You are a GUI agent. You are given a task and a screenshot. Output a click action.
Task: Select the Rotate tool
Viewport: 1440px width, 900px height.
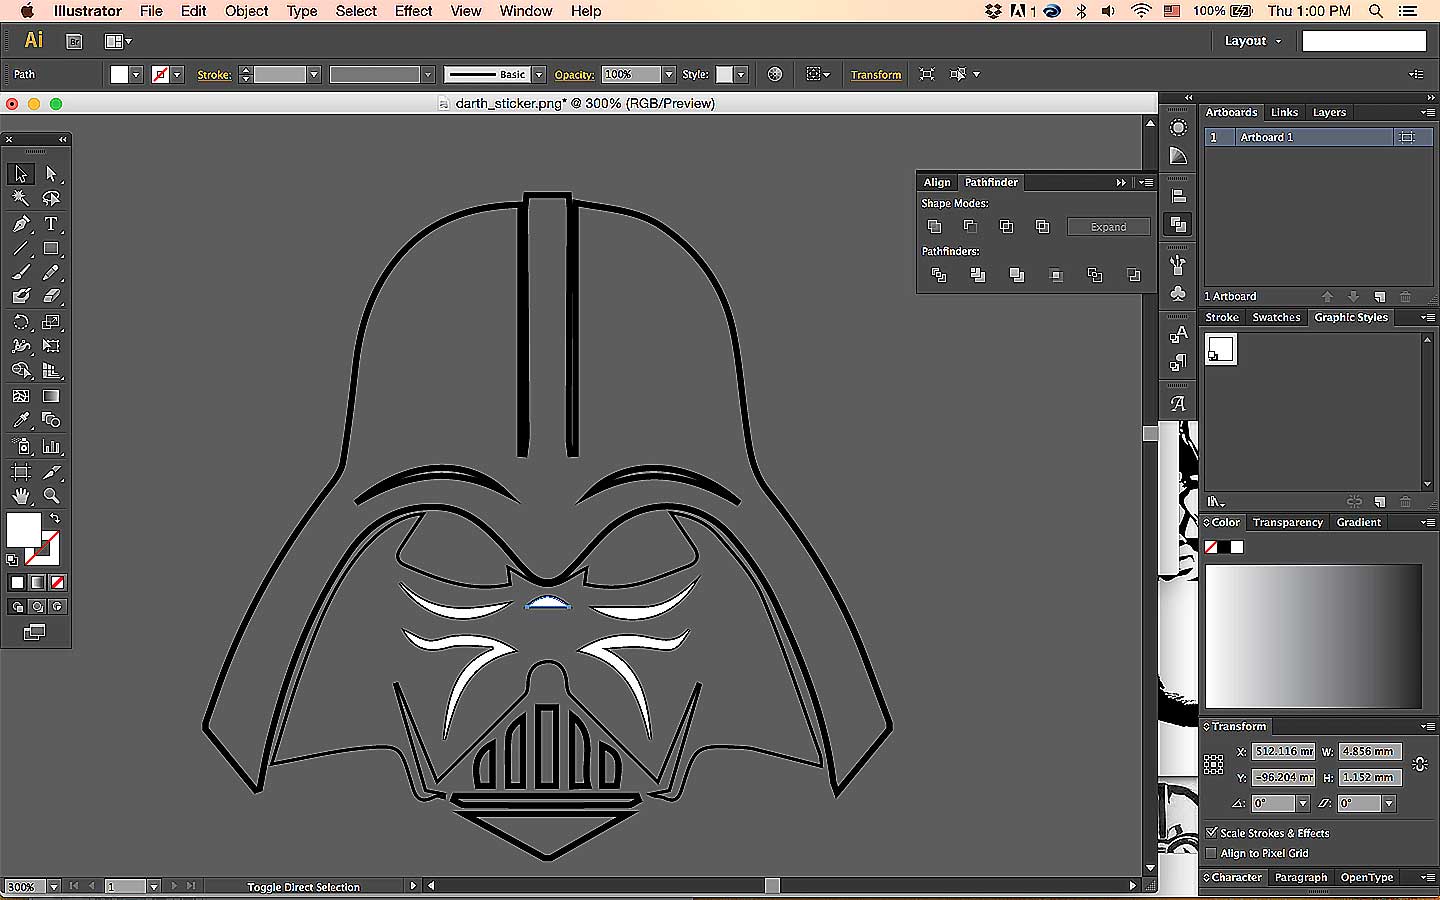pos(20,322)
